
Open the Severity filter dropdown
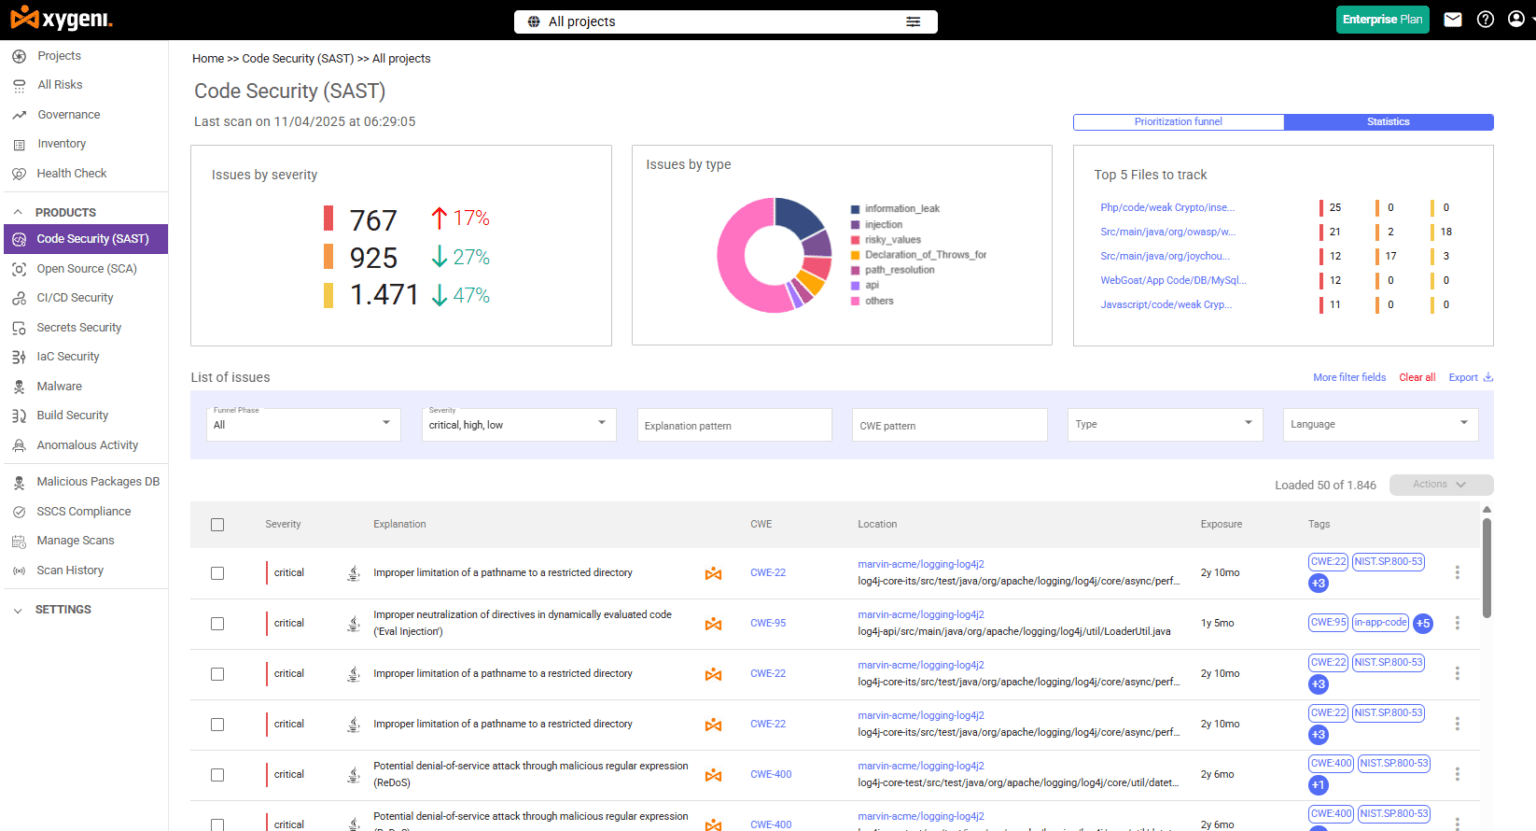(518, 424)
